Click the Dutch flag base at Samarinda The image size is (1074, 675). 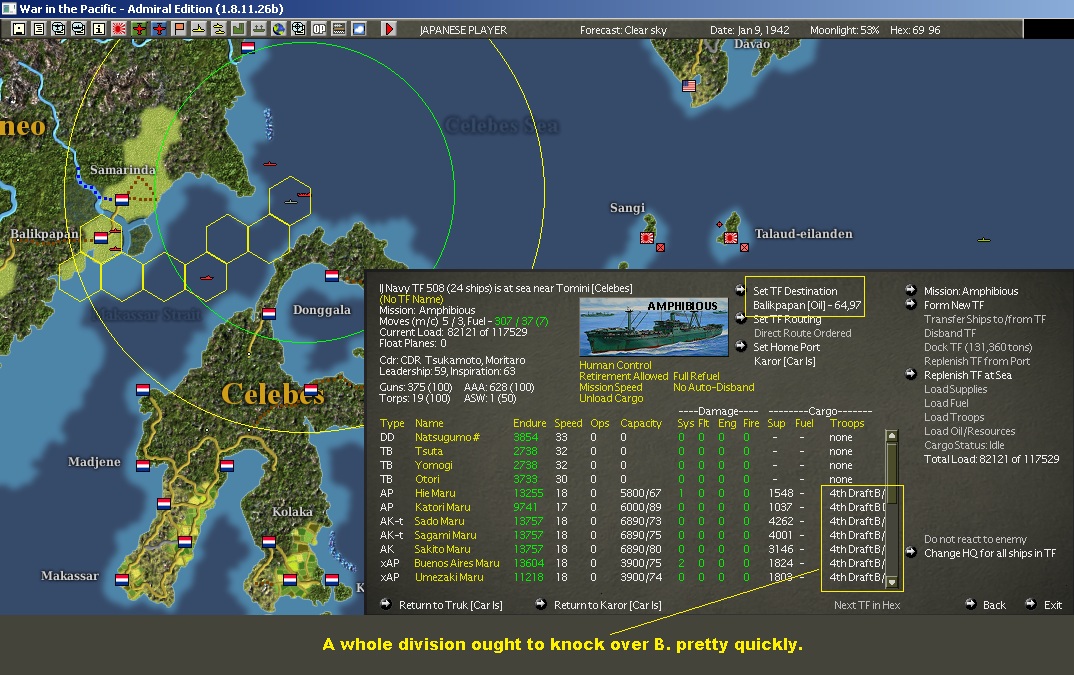(122, 199)
